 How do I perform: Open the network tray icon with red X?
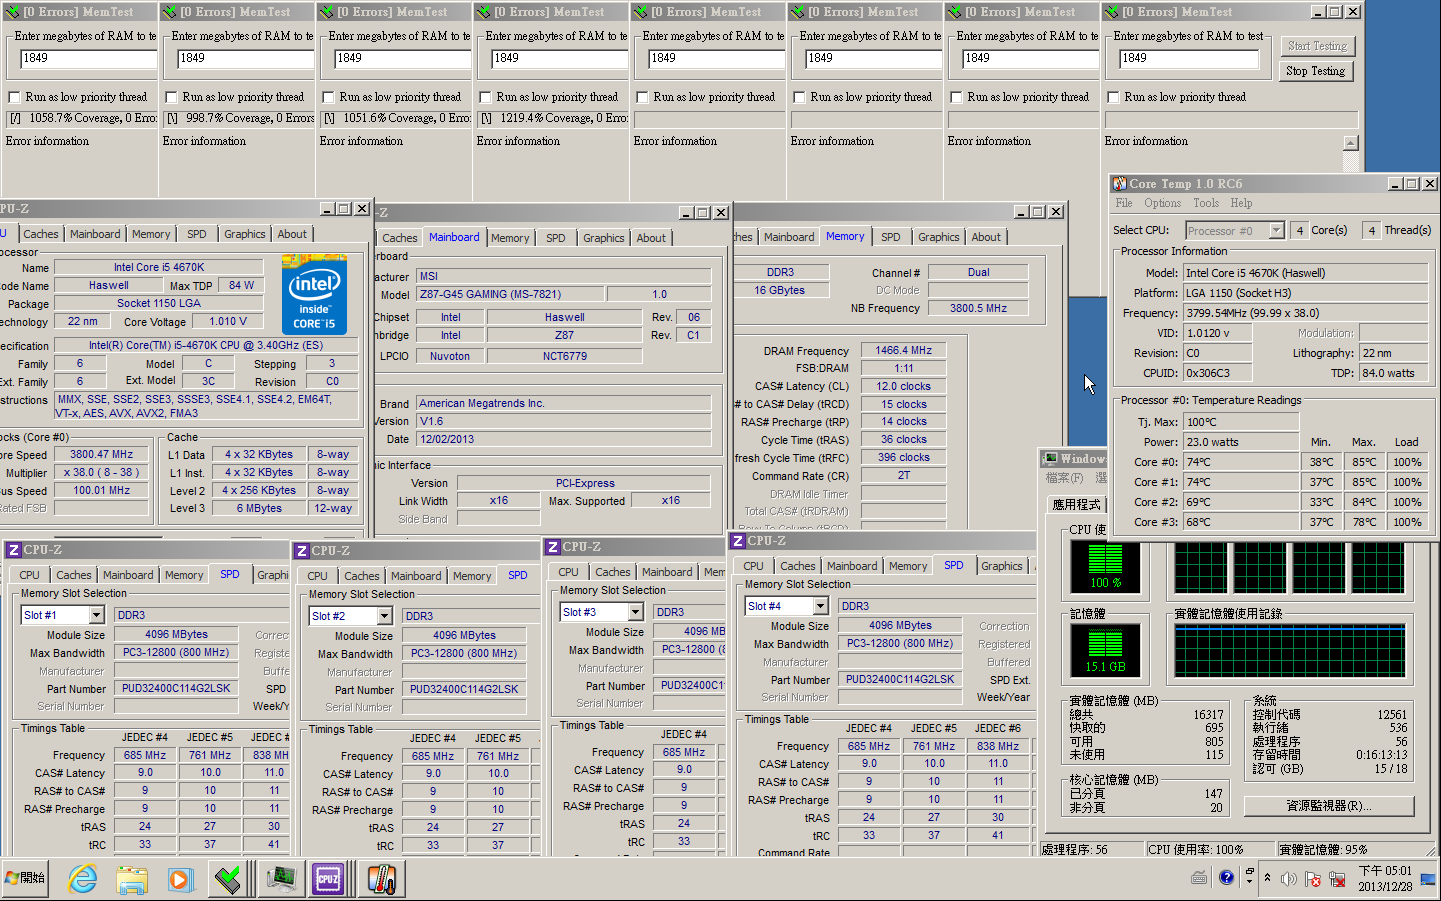click(x=1335, y=879)
